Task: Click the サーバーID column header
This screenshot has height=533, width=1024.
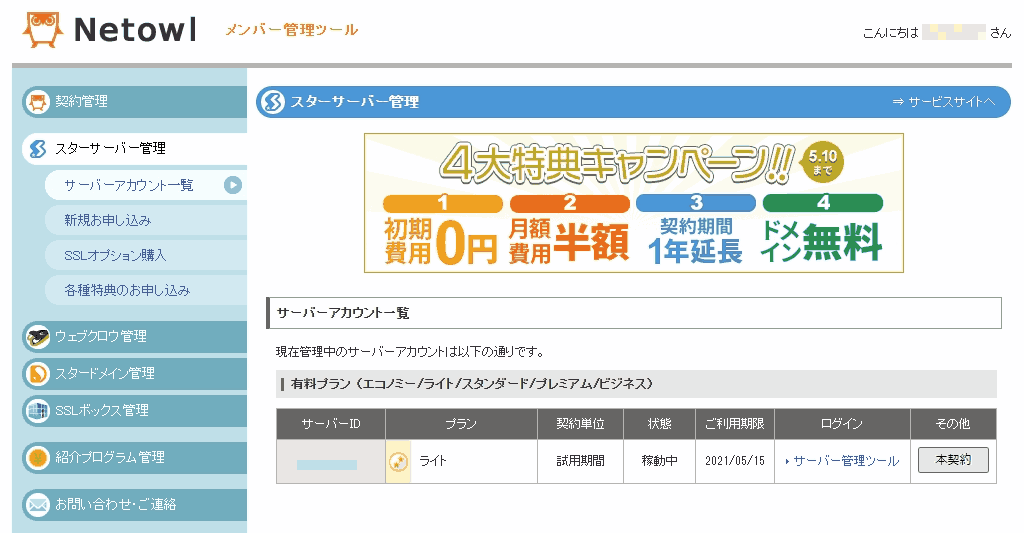Action: click(x=330, y=424)
